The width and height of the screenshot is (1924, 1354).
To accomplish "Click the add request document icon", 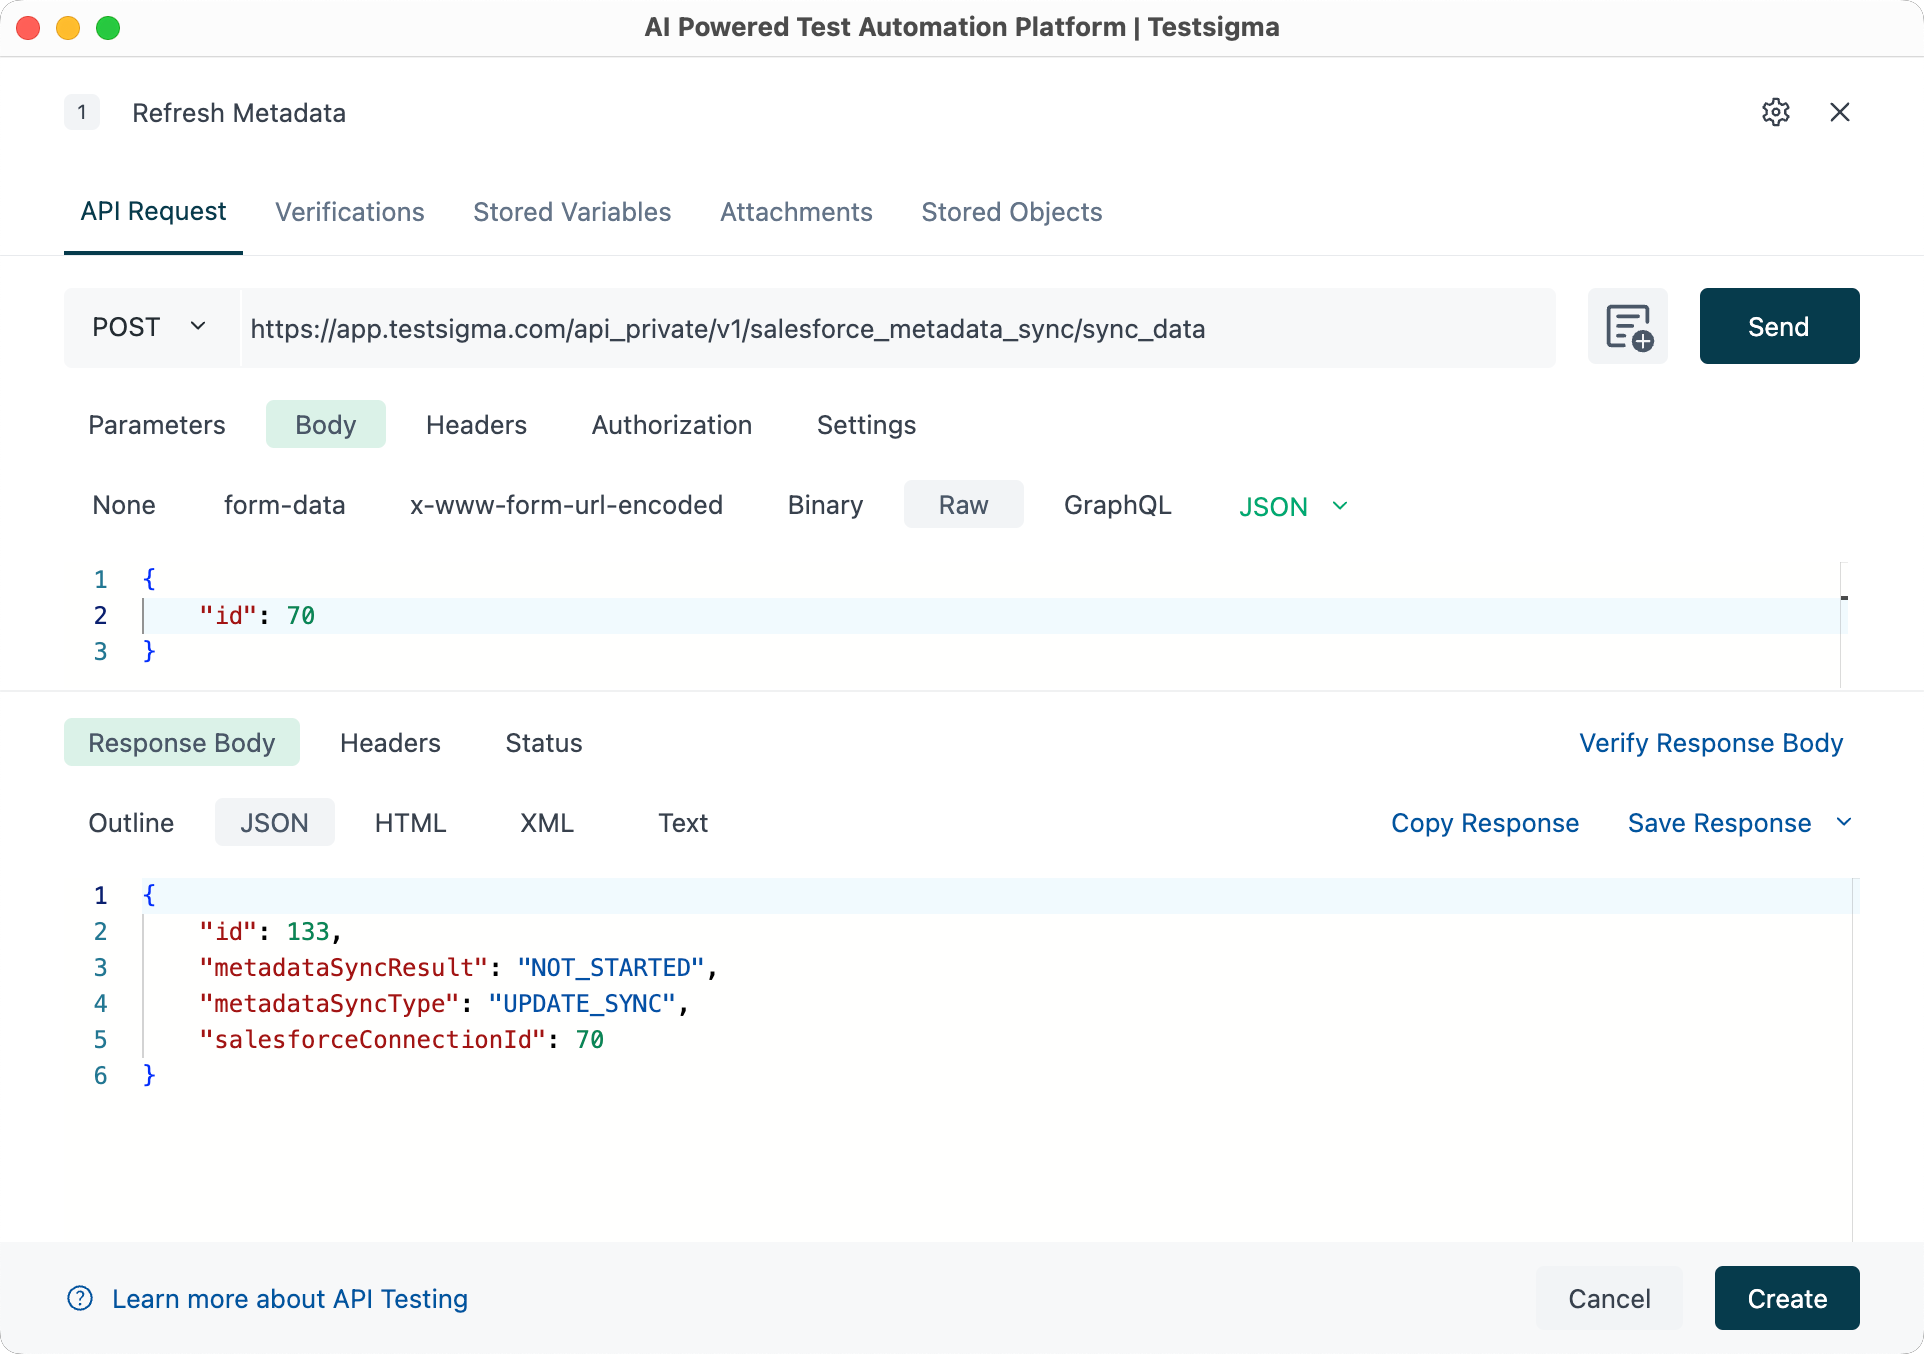I will pos(1627,327).
